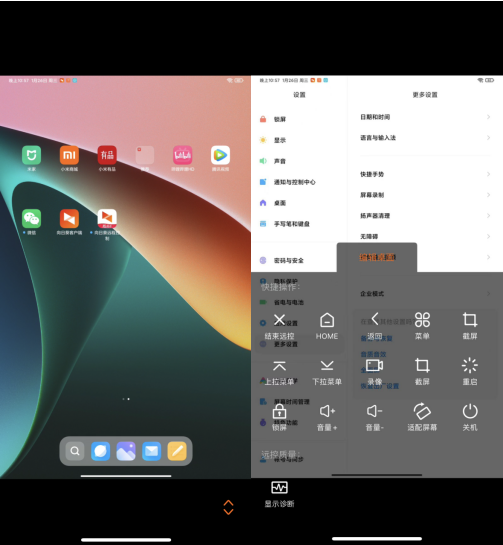Viewport: 503px width, 545px height.
Task: Open the 小米有品 red app
Action: click(x=107, y=155)
